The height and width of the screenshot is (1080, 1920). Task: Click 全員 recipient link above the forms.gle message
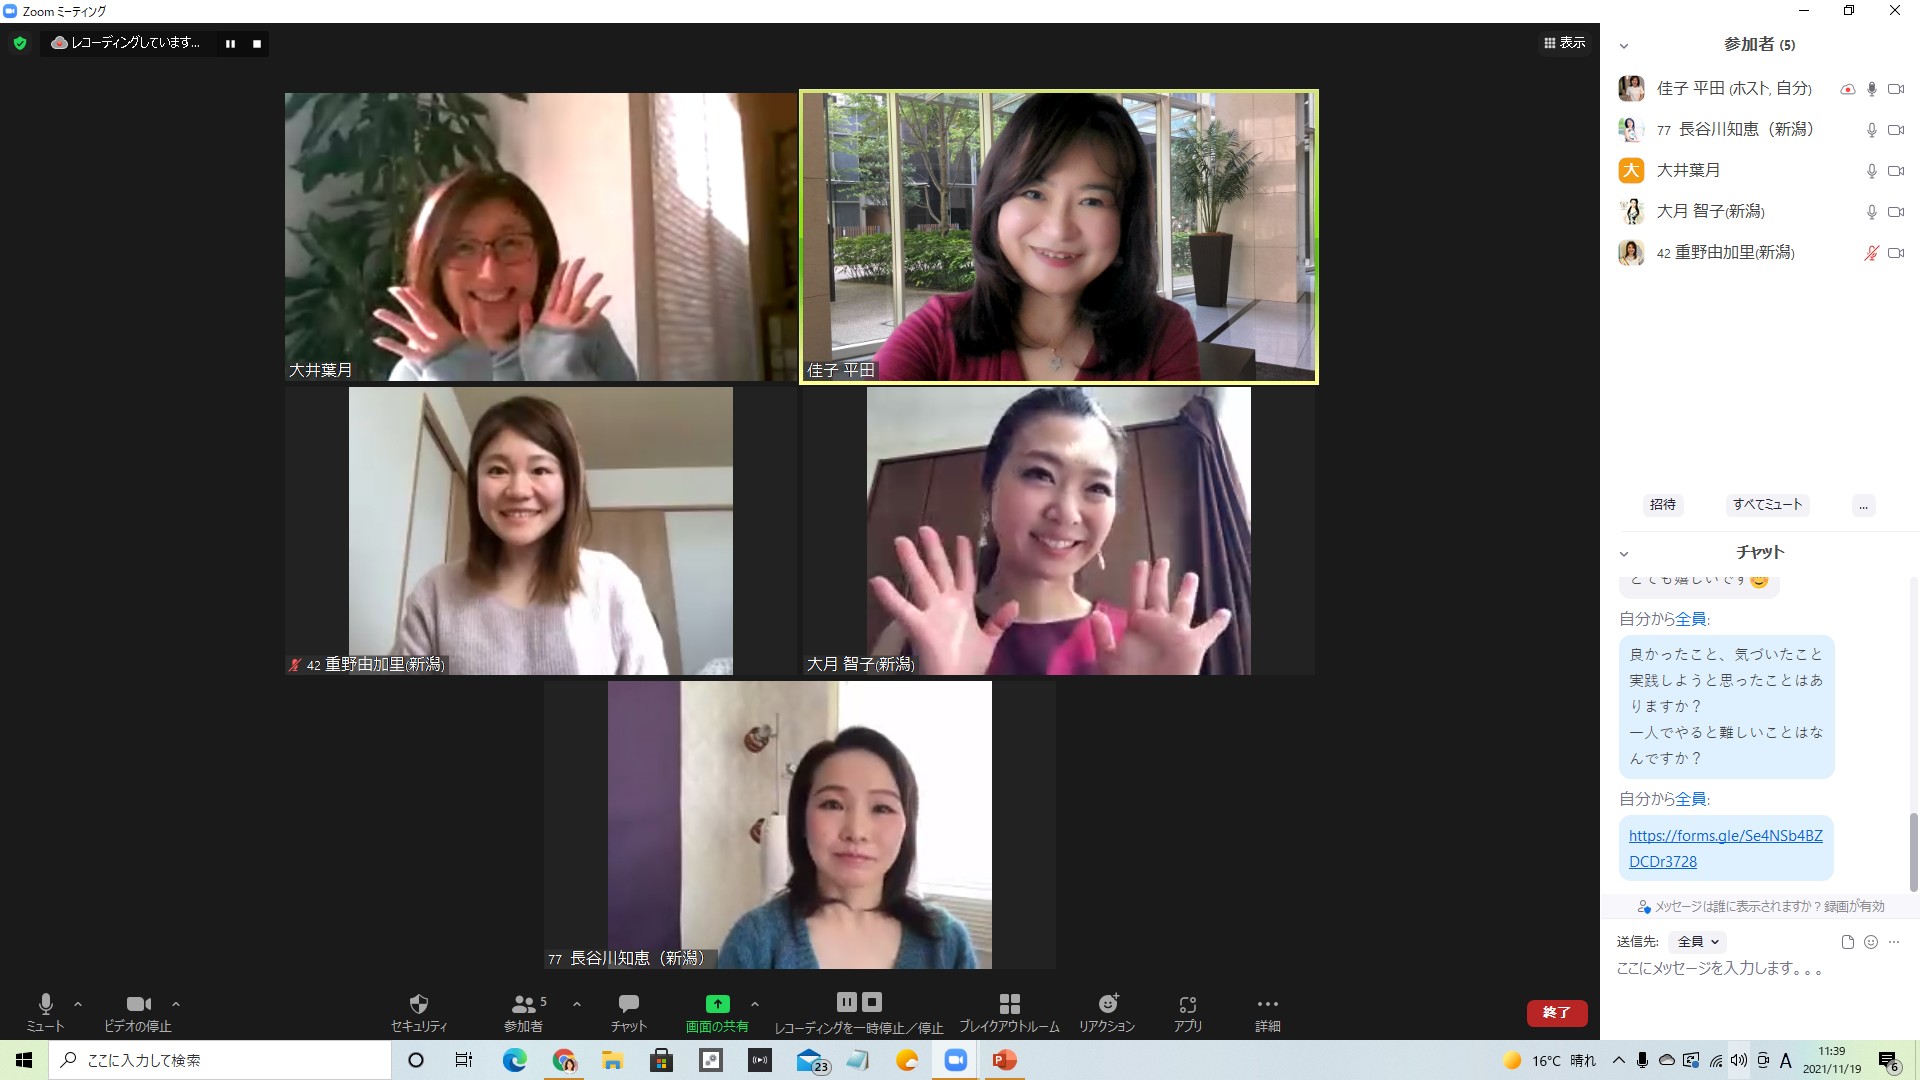pyautogui.click(x=1691, y=799)
